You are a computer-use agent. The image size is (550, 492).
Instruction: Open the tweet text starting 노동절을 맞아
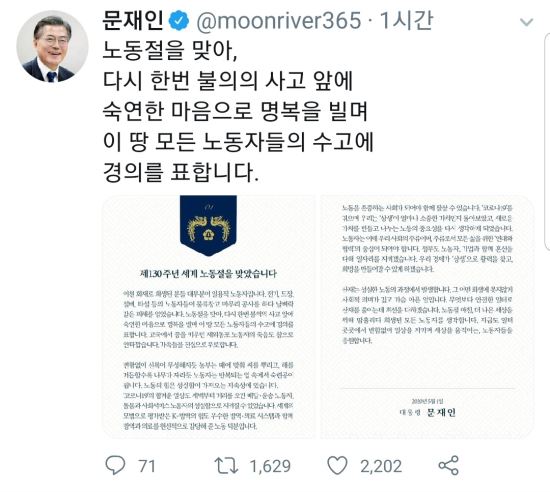click(x=239, y=111)
